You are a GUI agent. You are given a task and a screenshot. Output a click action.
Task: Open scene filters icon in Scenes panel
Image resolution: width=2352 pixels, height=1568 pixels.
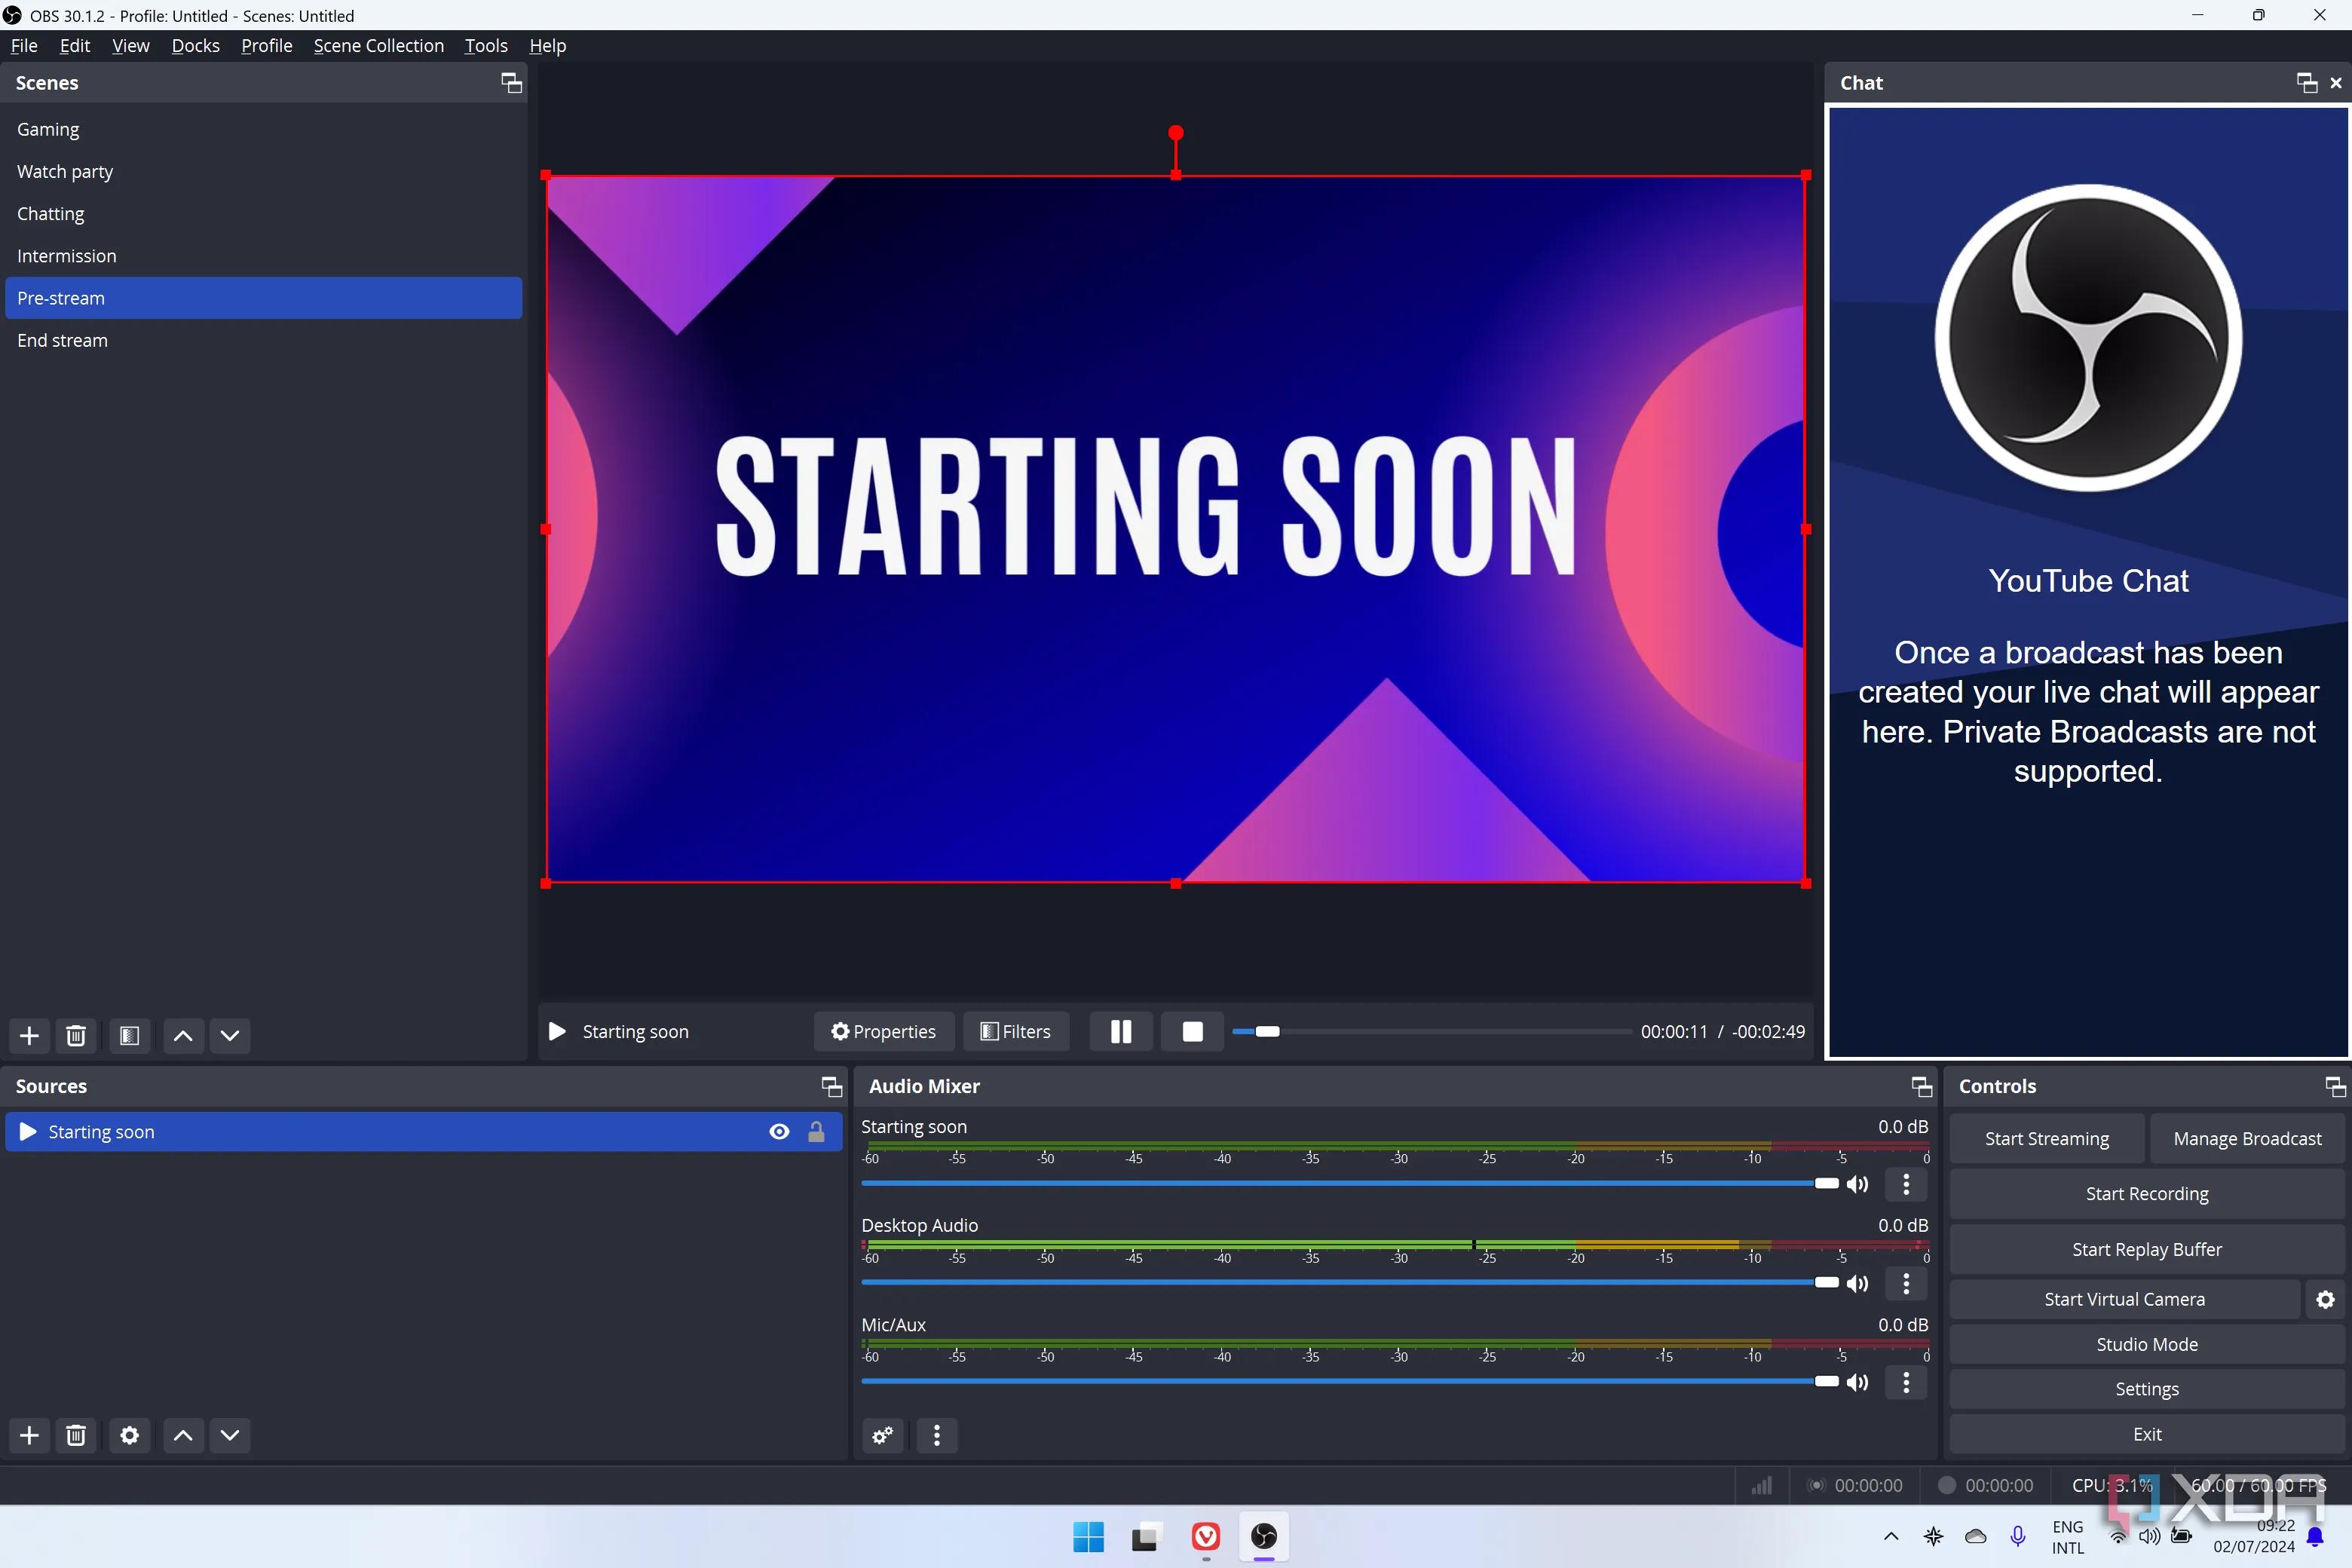(129, 1035)
